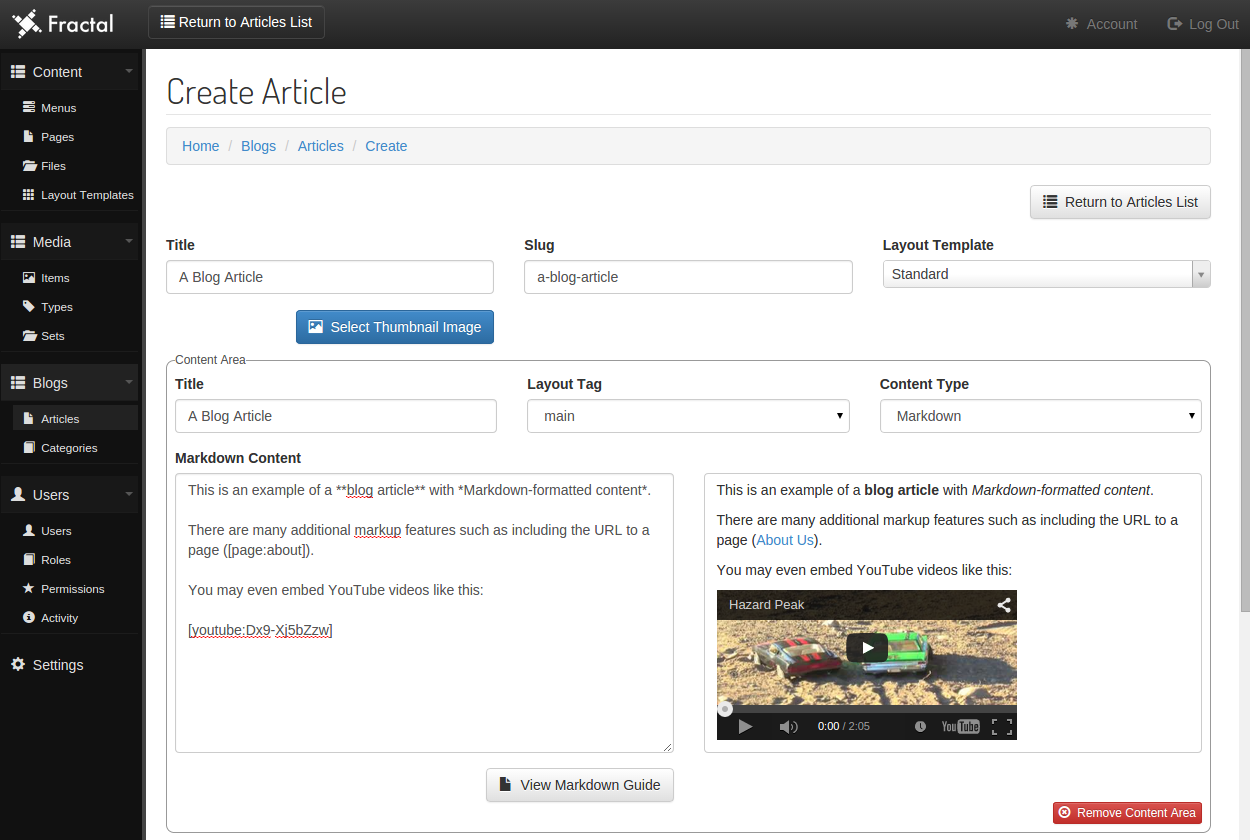Screen dimensions: 1250x840
Task: Open the Layout Template dropdown
Action: (x=1199, y=273)
